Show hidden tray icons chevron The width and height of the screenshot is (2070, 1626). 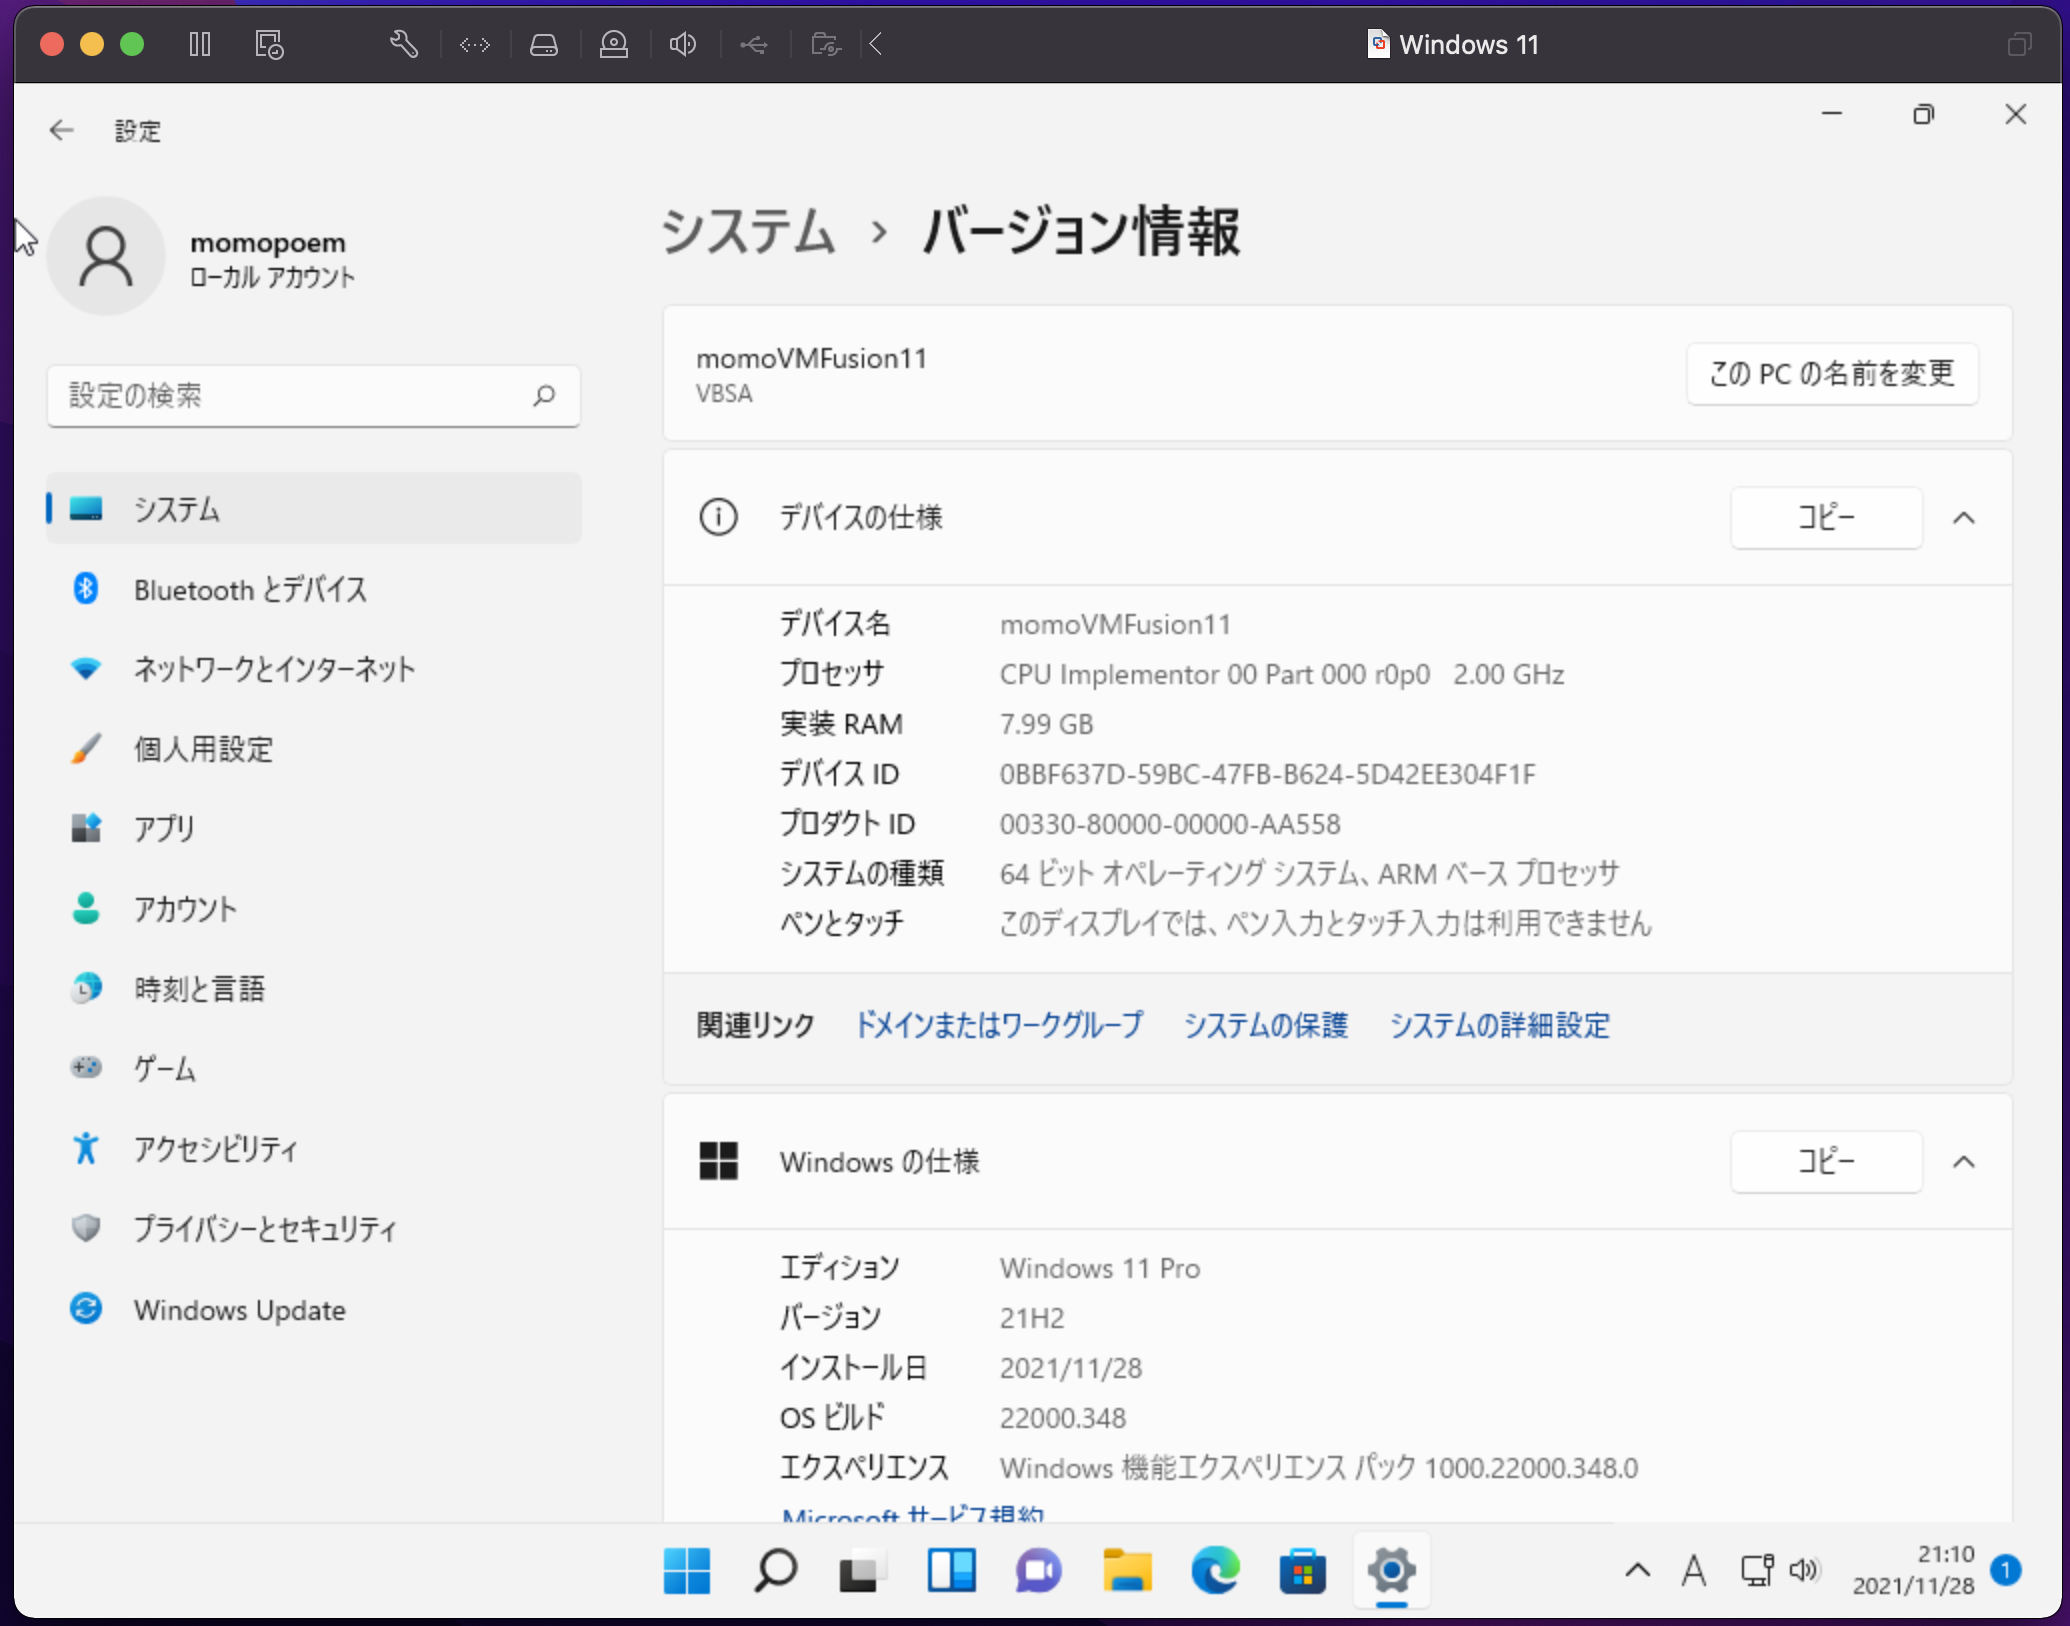pos(1637,1571)
